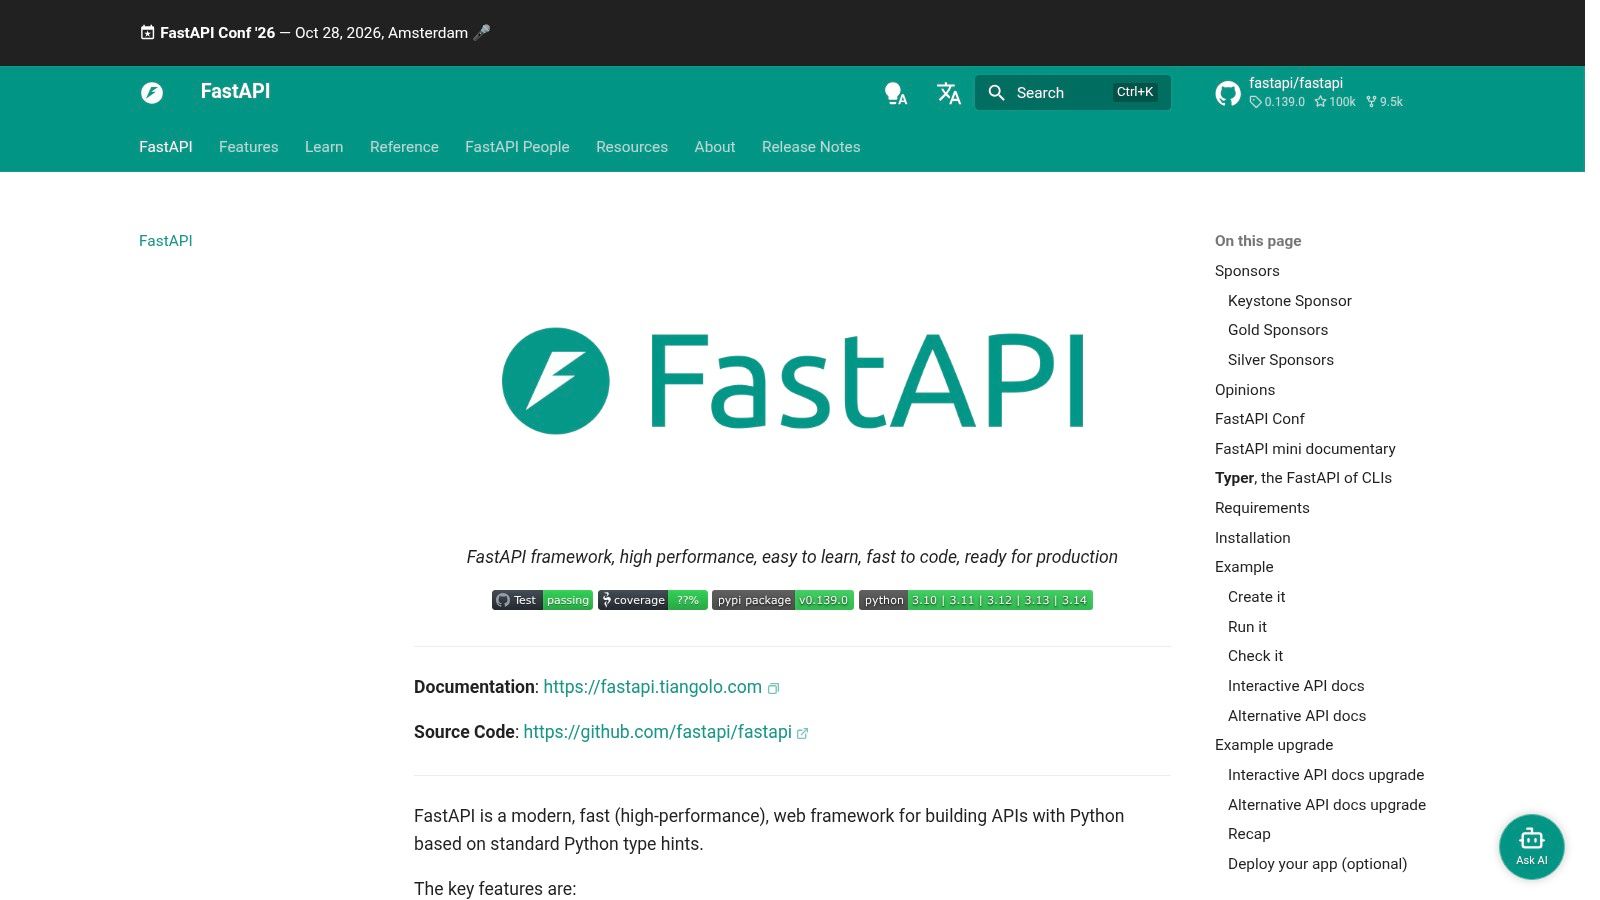Jump to Keystone Sponsor section
This screenshot has height=900, width=1600.
pyautogui.click(x=1290, y=301)
